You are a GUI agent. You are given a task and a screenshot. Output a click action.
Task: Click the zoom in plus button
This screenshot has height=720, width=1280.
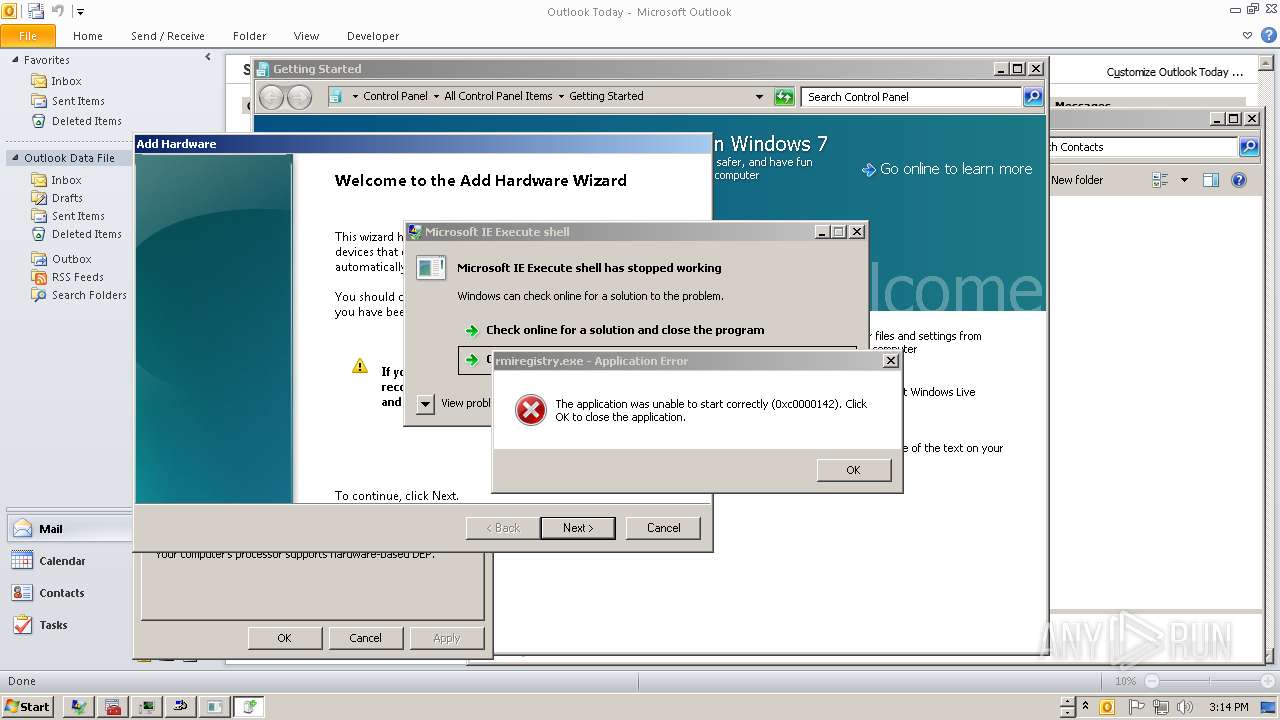click(1267, 681)
